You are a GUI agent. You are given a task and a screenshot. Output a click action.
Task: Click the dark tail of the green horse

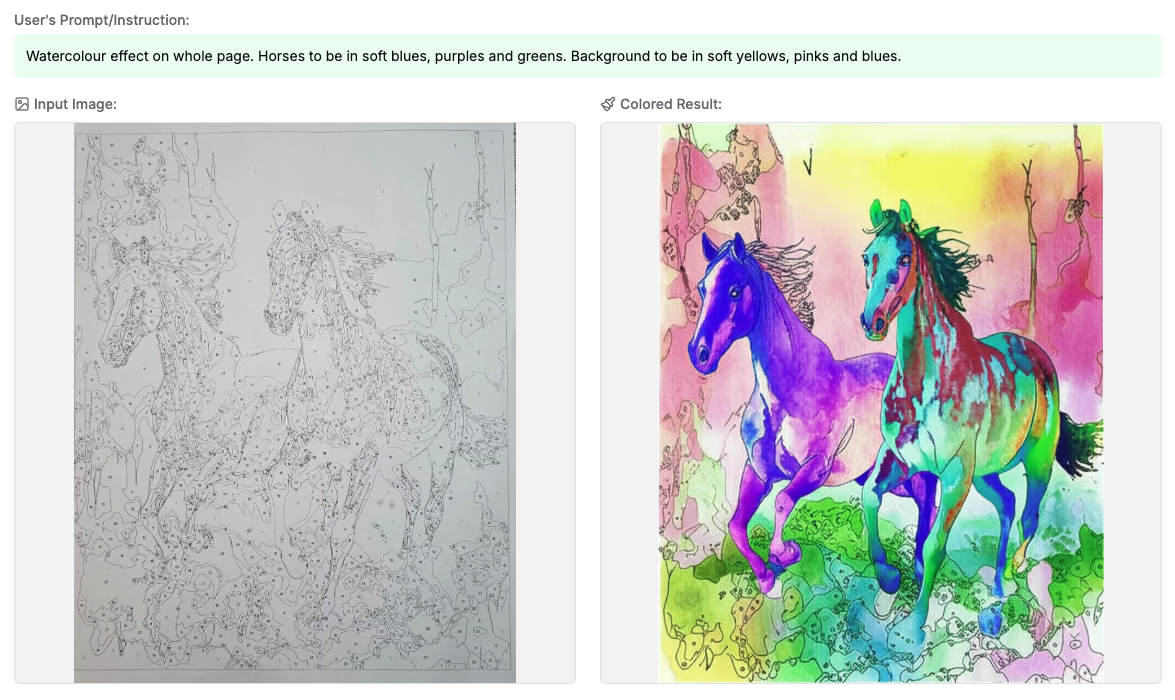tap(1079, 444)
